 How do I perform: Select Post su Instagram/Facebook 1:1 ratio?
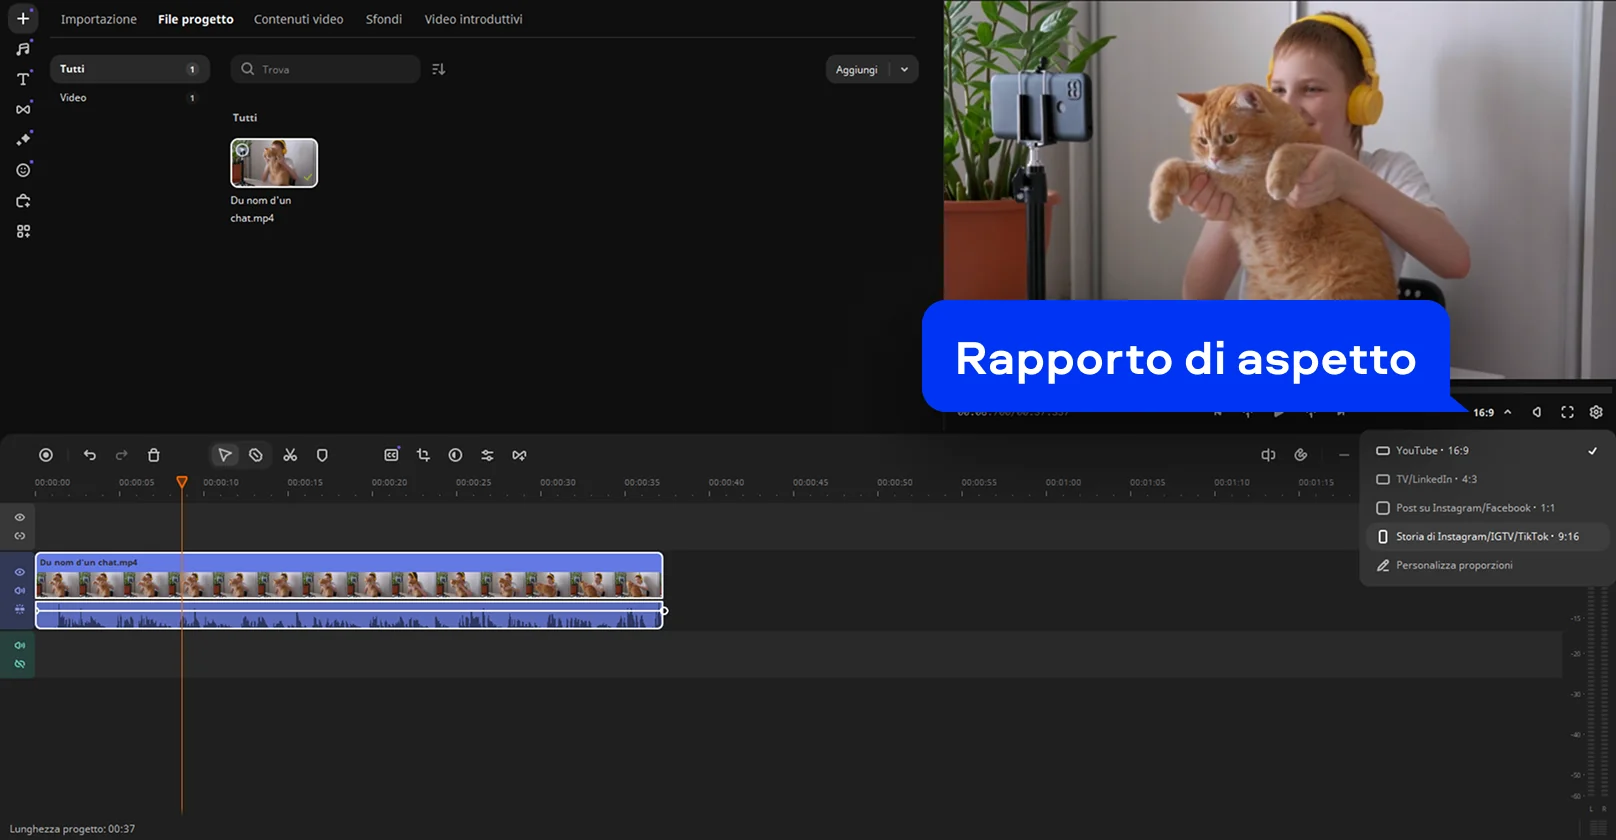click(x=1474, y=508)
